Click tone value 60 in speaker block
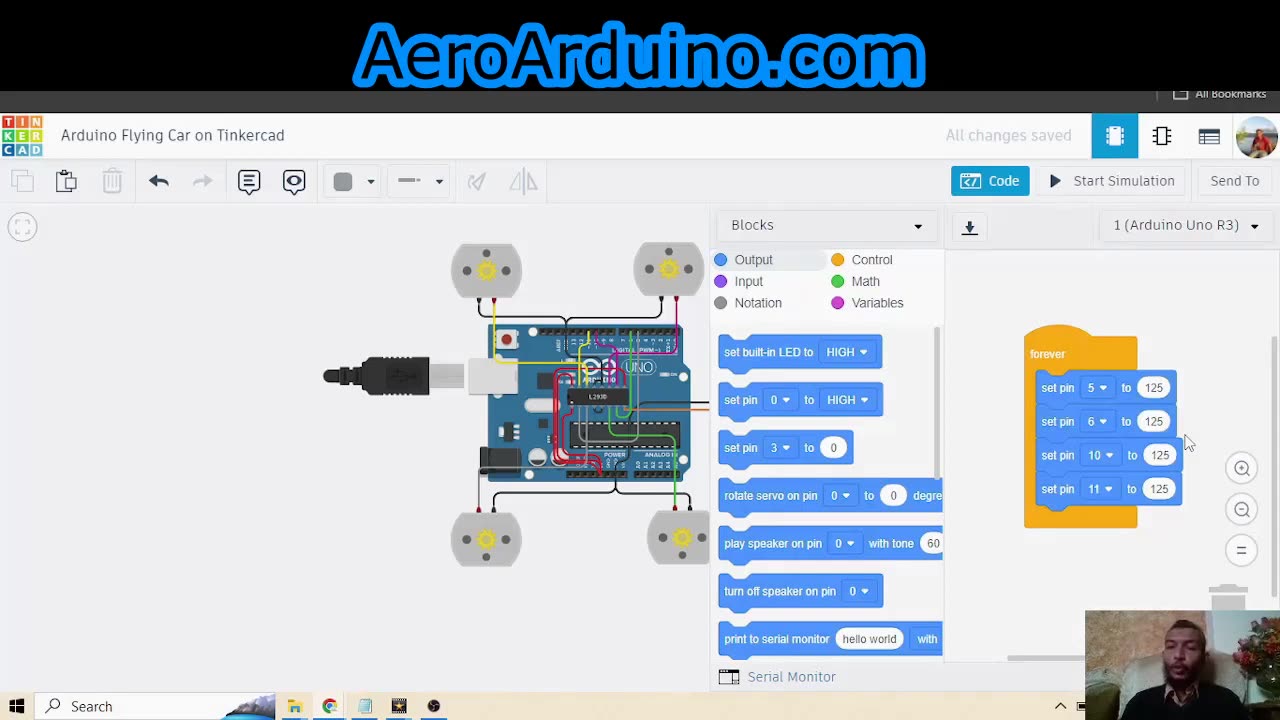This screenshot has height=720, width=1280. [932, 544]
